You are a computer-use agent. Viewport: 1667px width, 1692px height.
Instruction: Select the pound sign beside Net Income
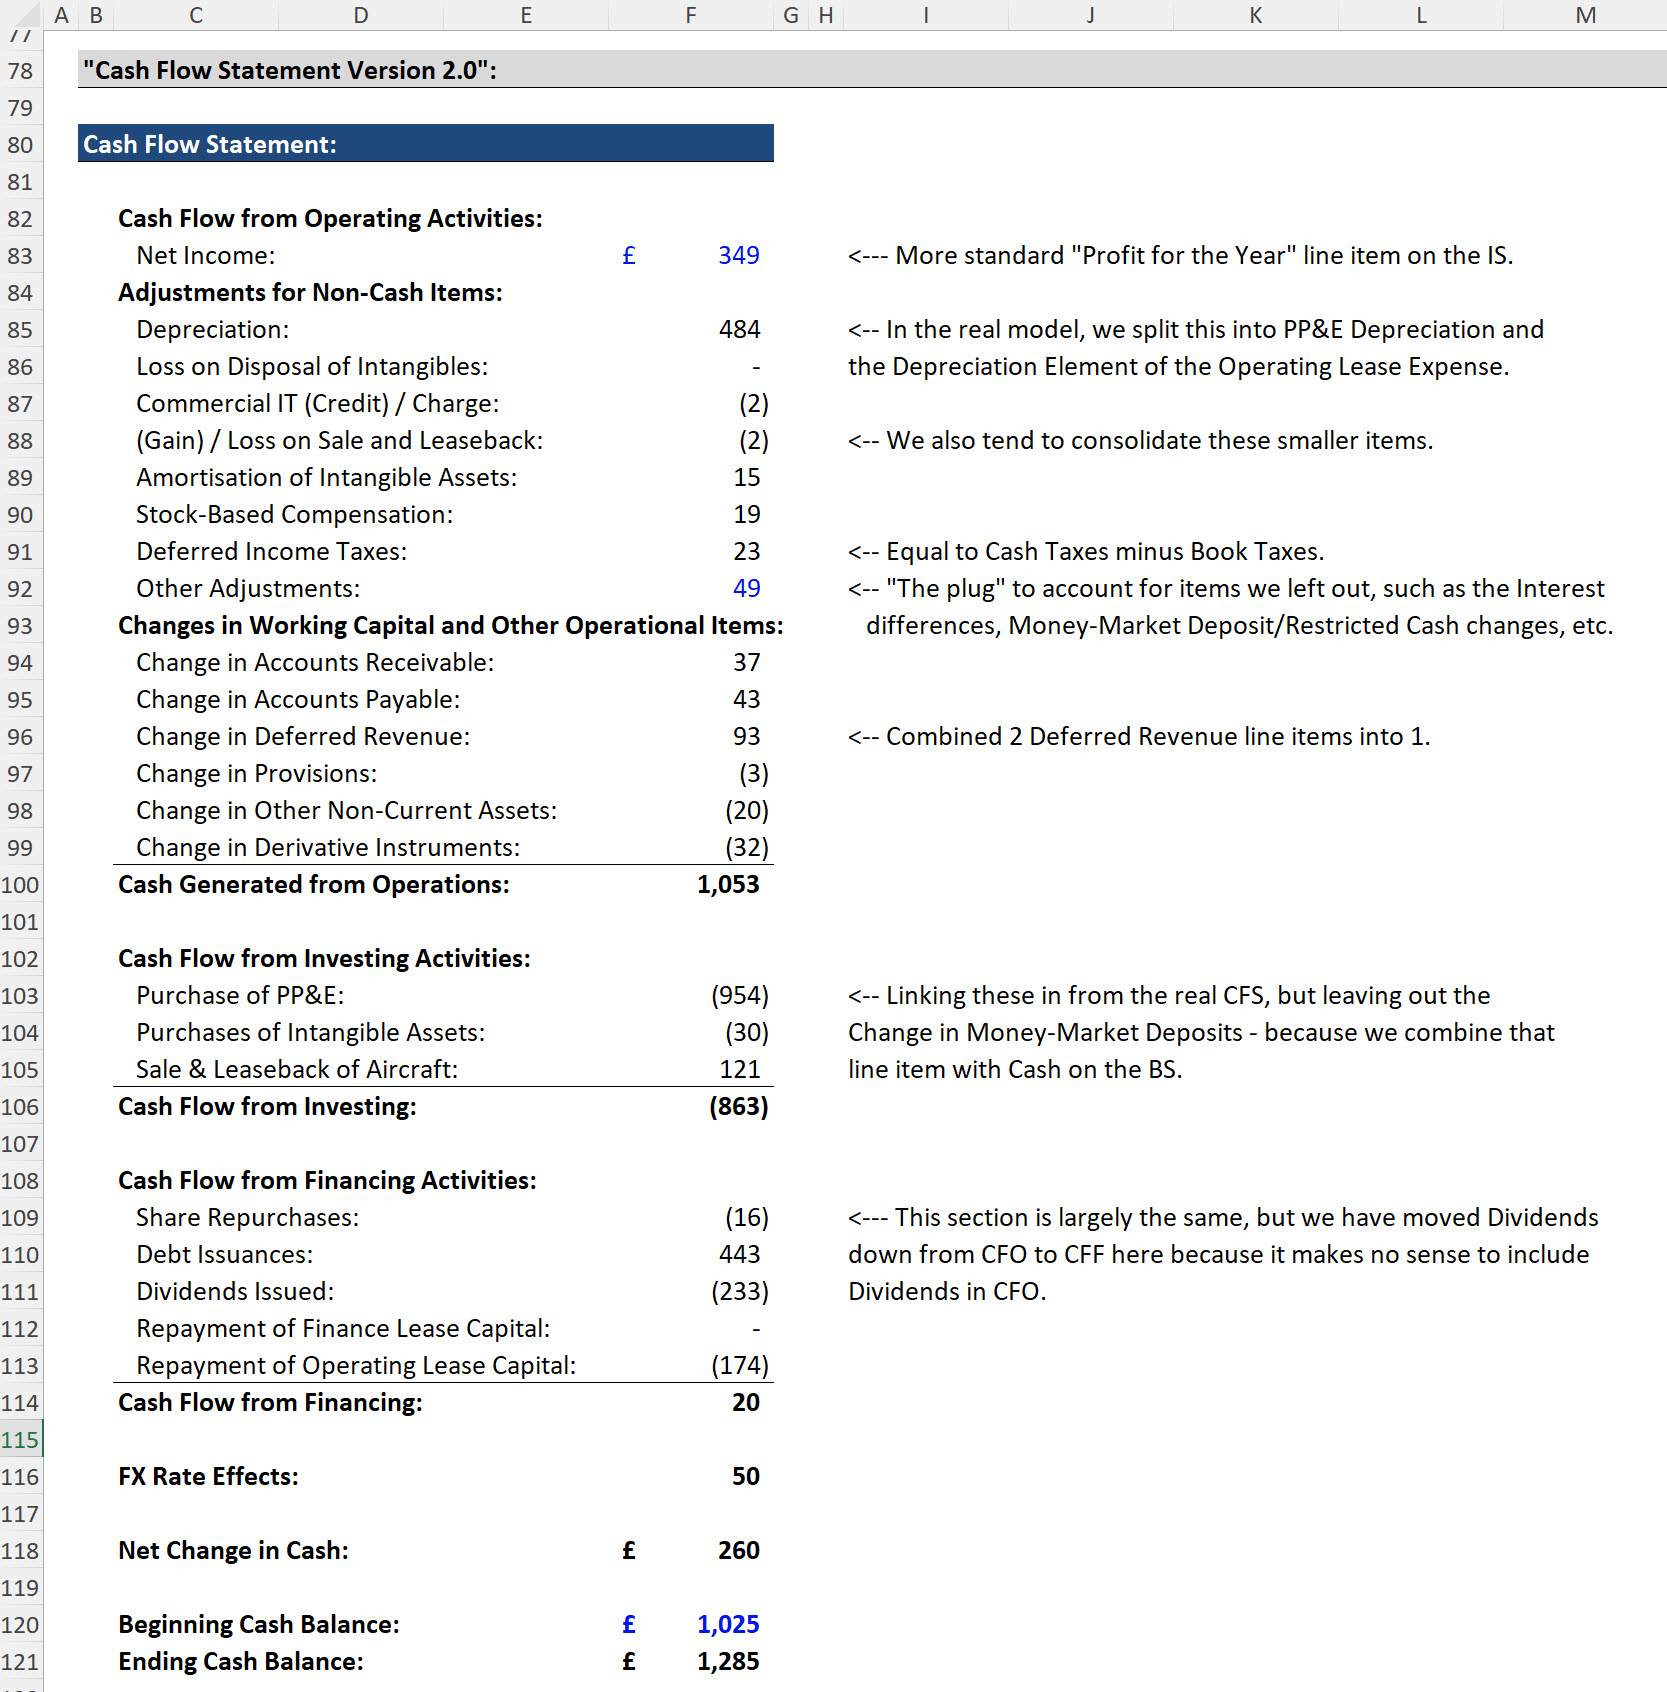click(x=629, y=256)
